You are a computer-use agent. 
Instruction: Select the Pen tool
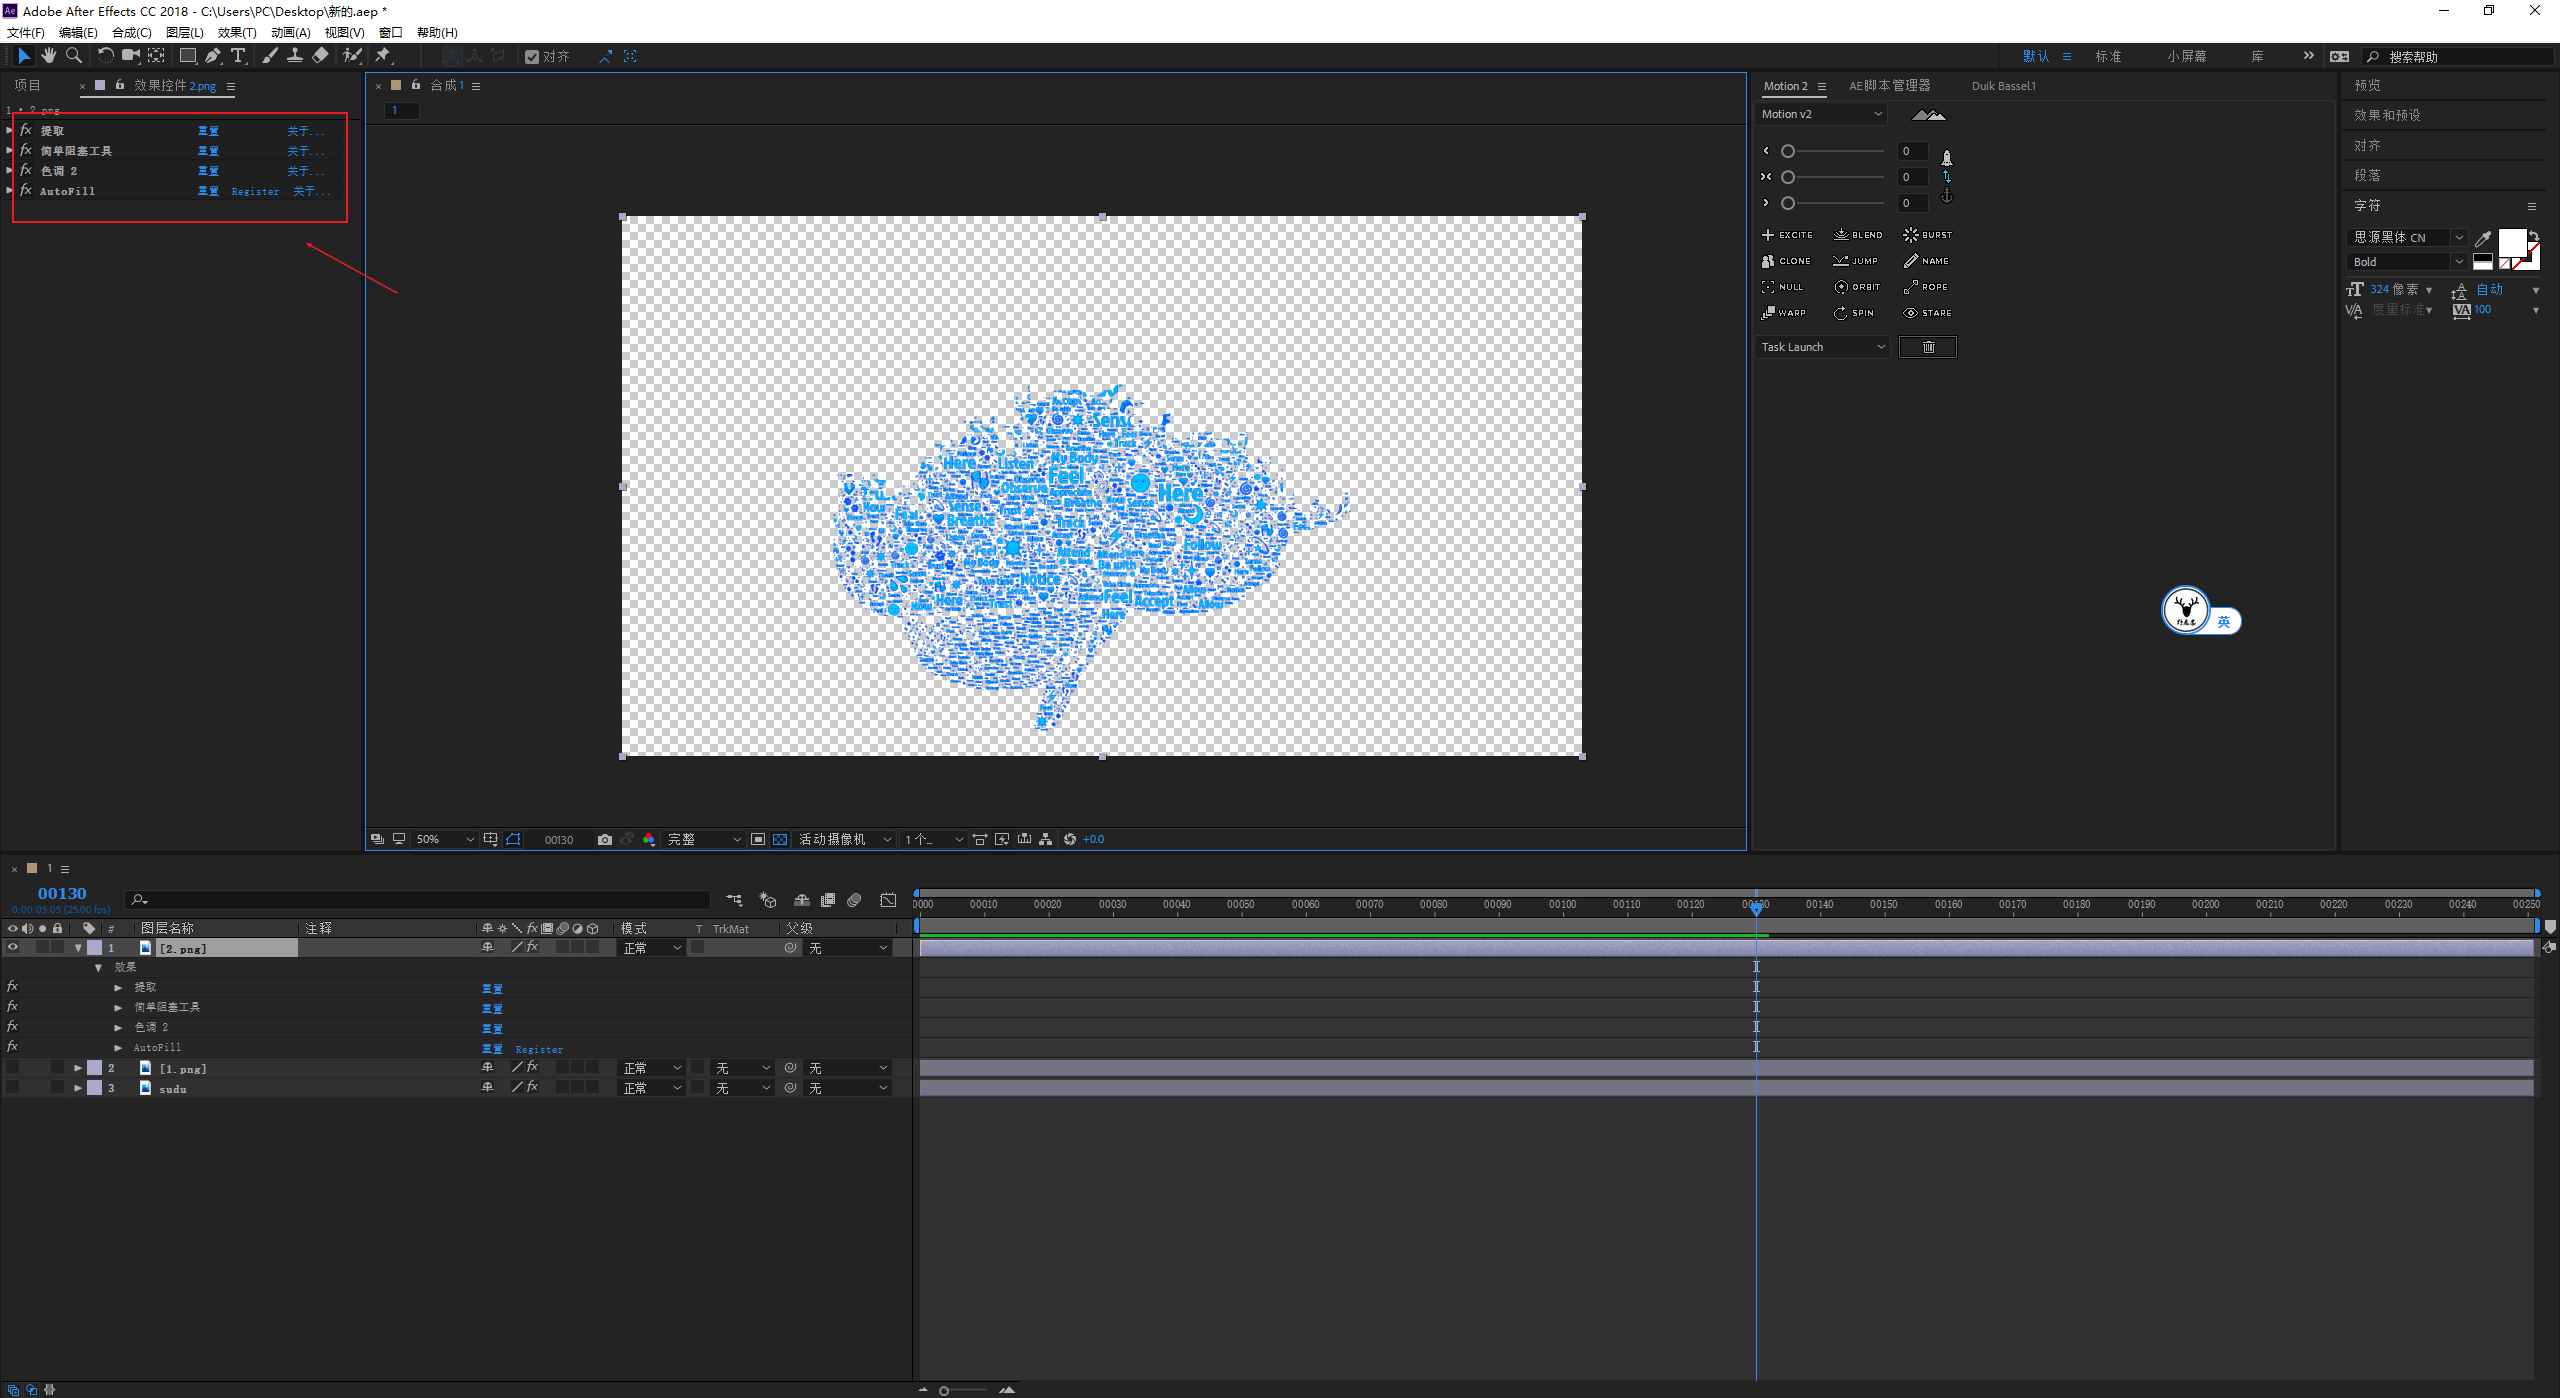(213, 56)
